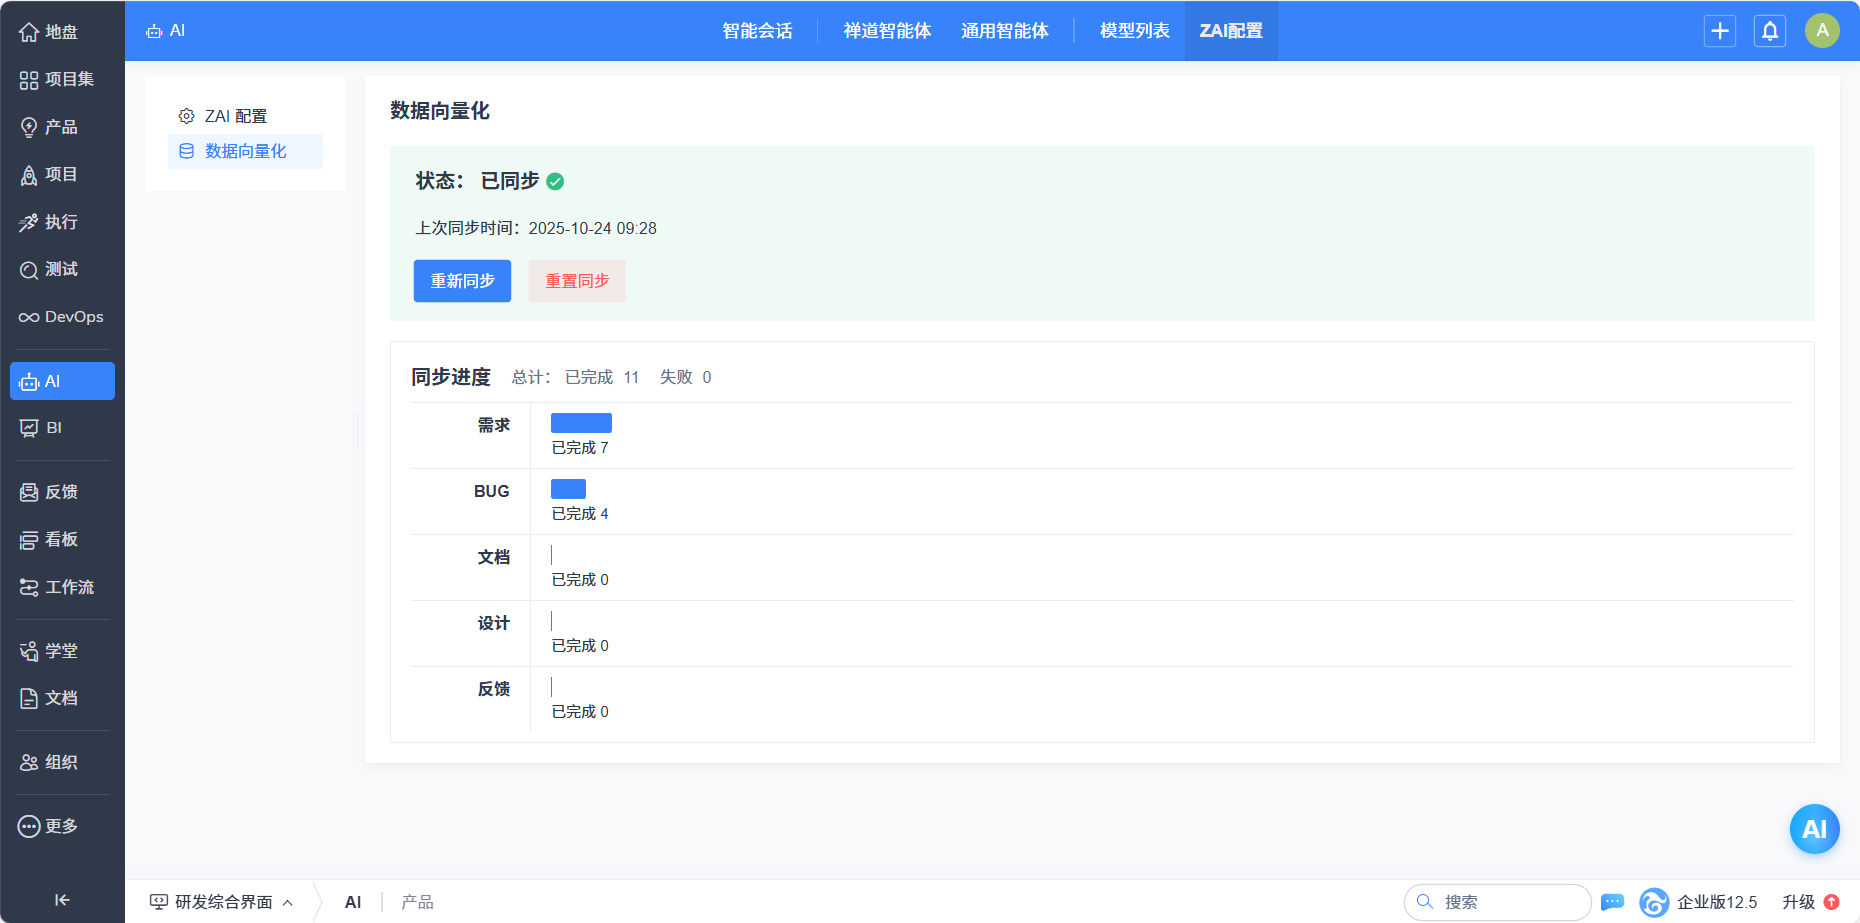Open the 看板 kanban sidebar item
Viewport: 1860px width, 923px height.
62,540
